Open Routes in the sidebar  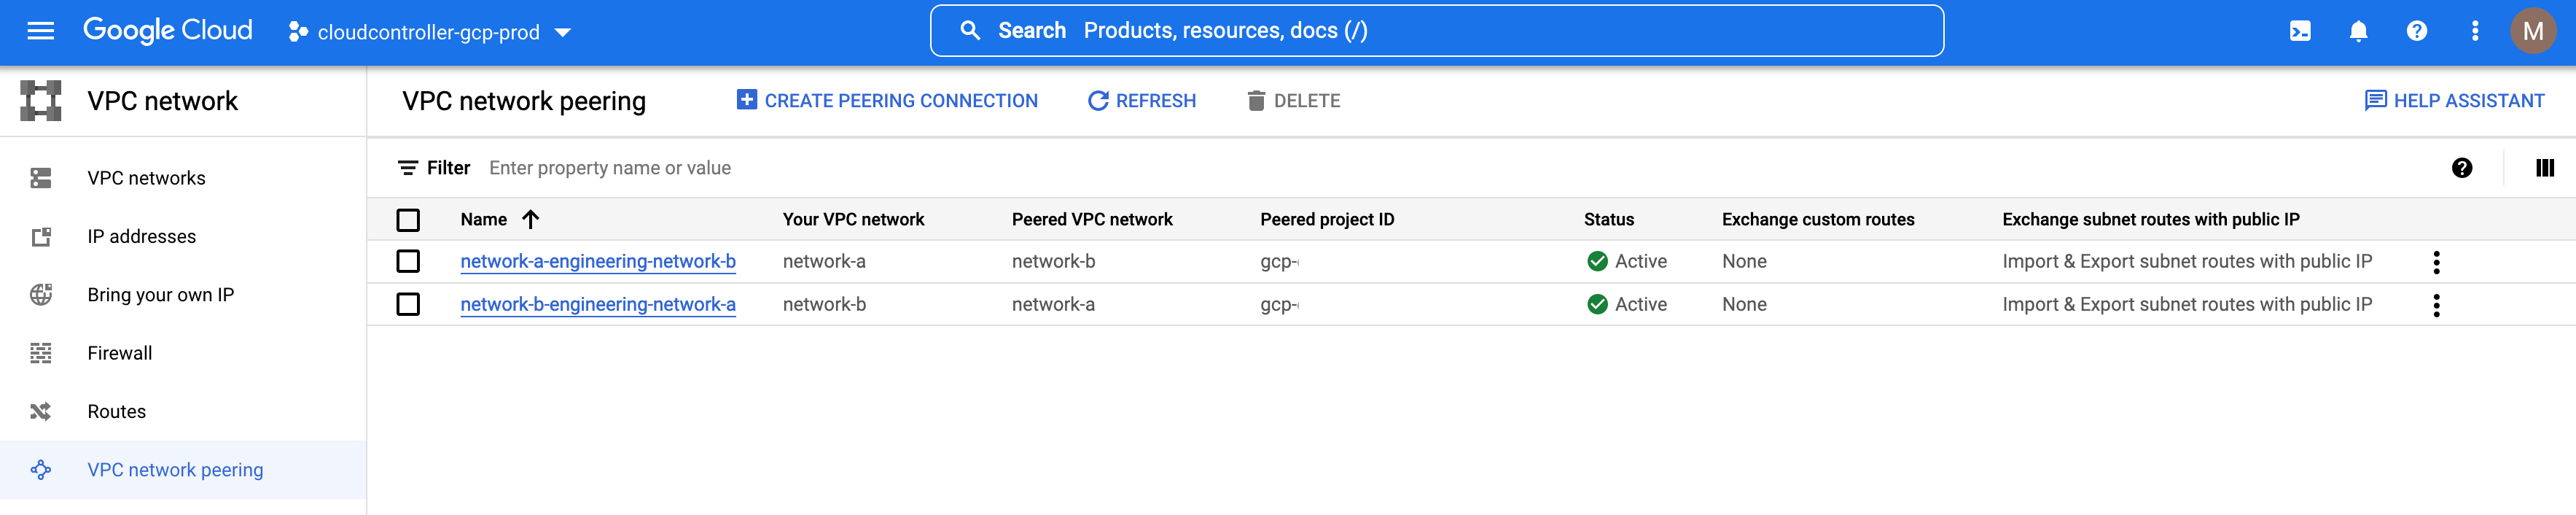[x=116, y=411]
